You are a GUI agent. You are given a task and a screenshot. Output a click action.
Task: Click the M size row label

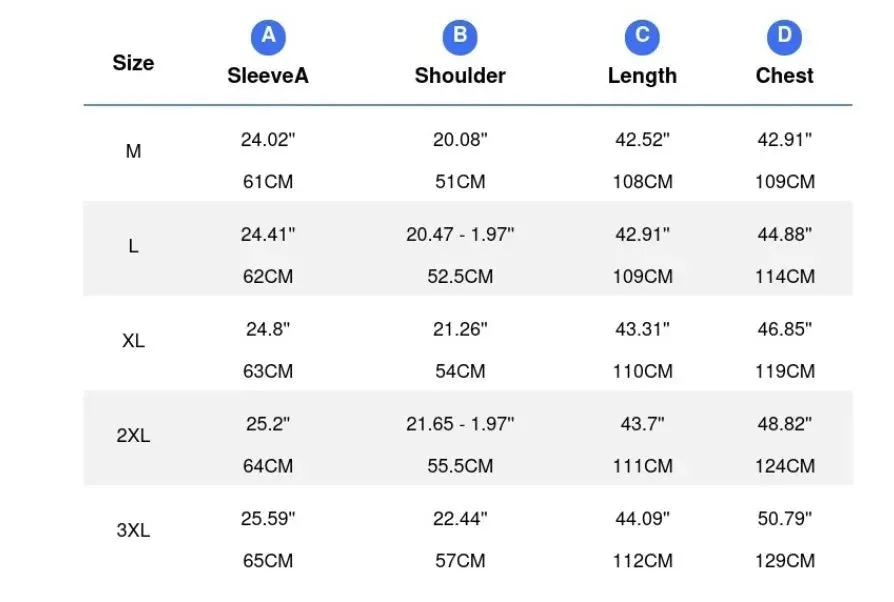click(x=133, y=151)
